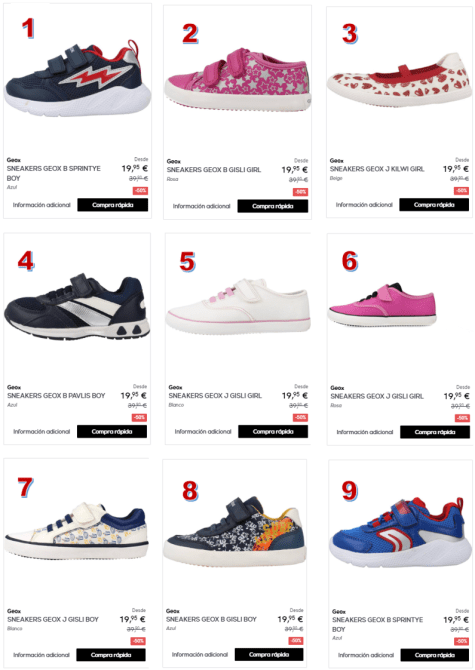Open the white J Gisli Girl sneaker image
The image size is (475, 670).
point(238,305)
